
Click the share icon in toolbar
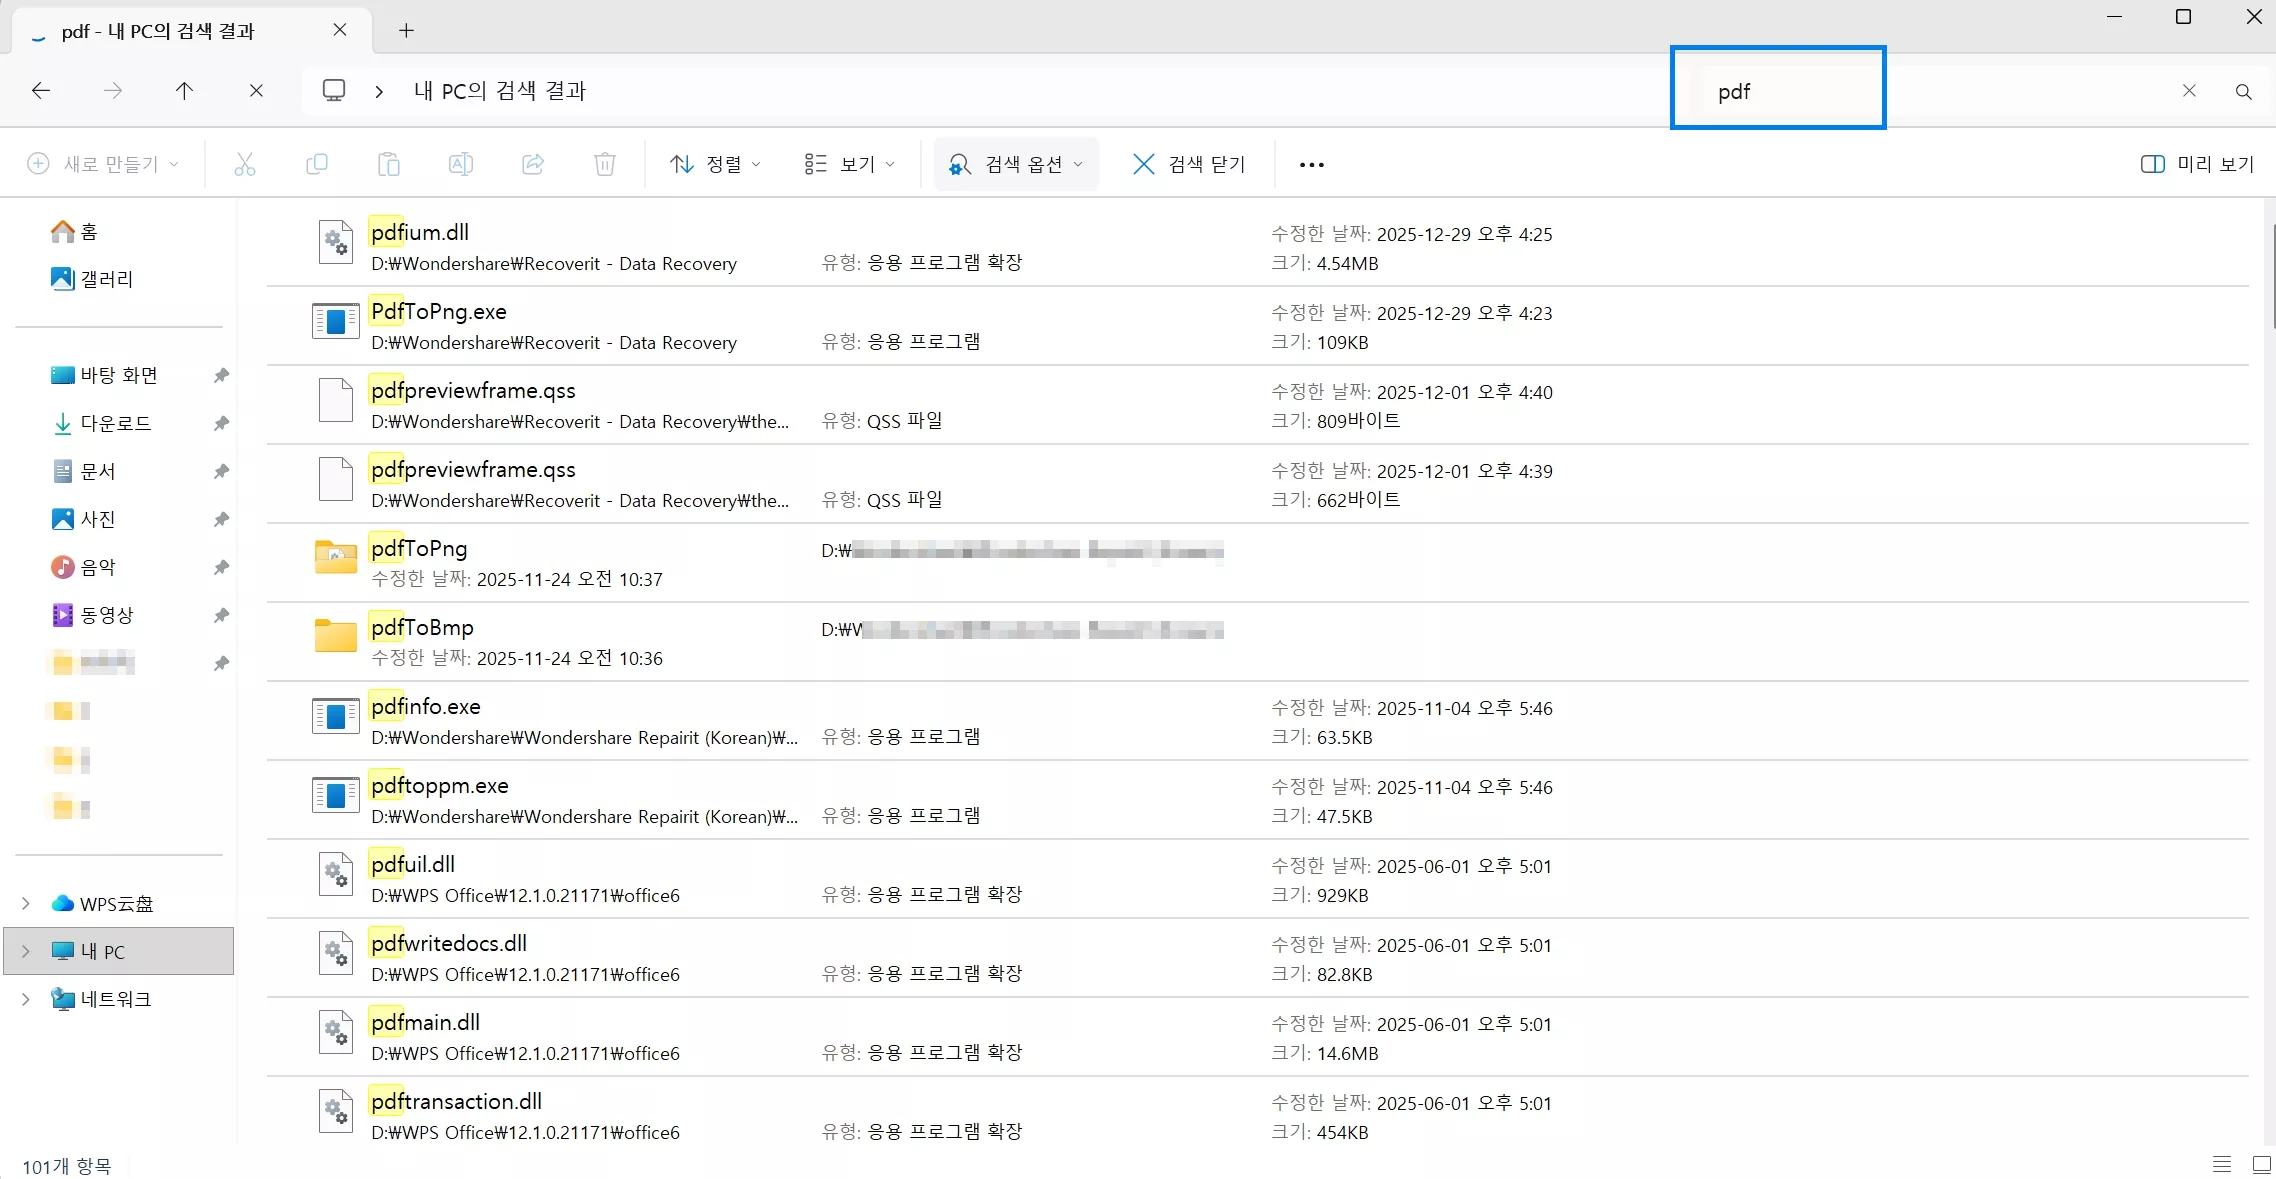[532, 164]
